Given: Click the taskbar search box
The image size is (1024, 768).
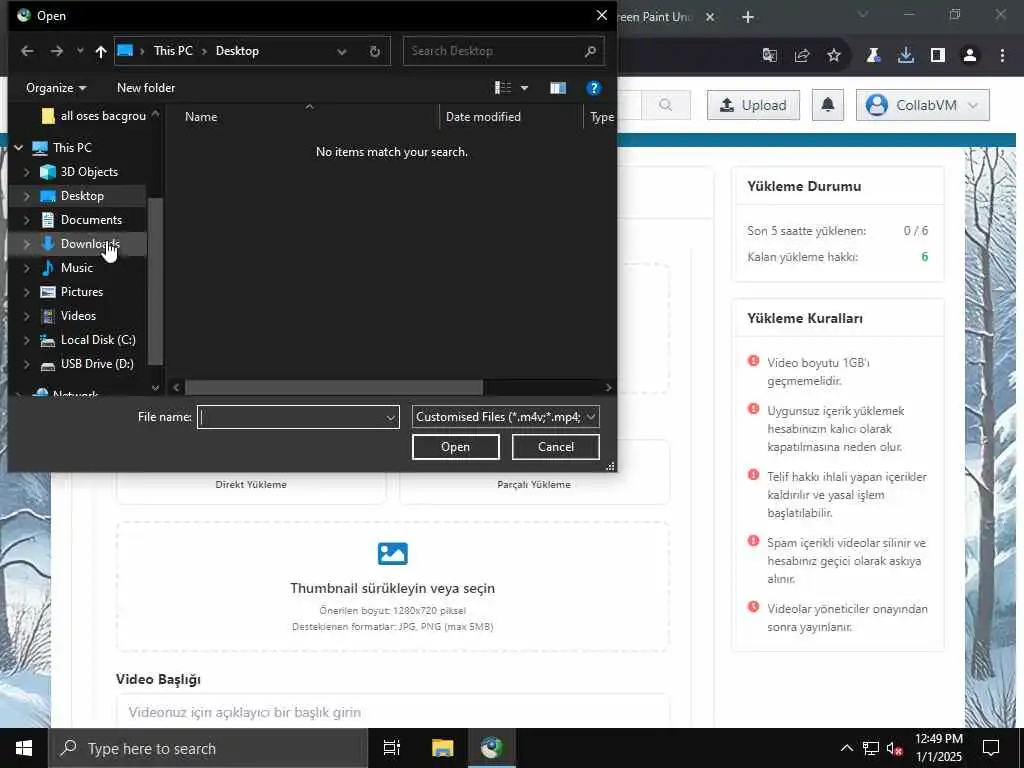Looking at the screenshot, I should pos(208,748).
